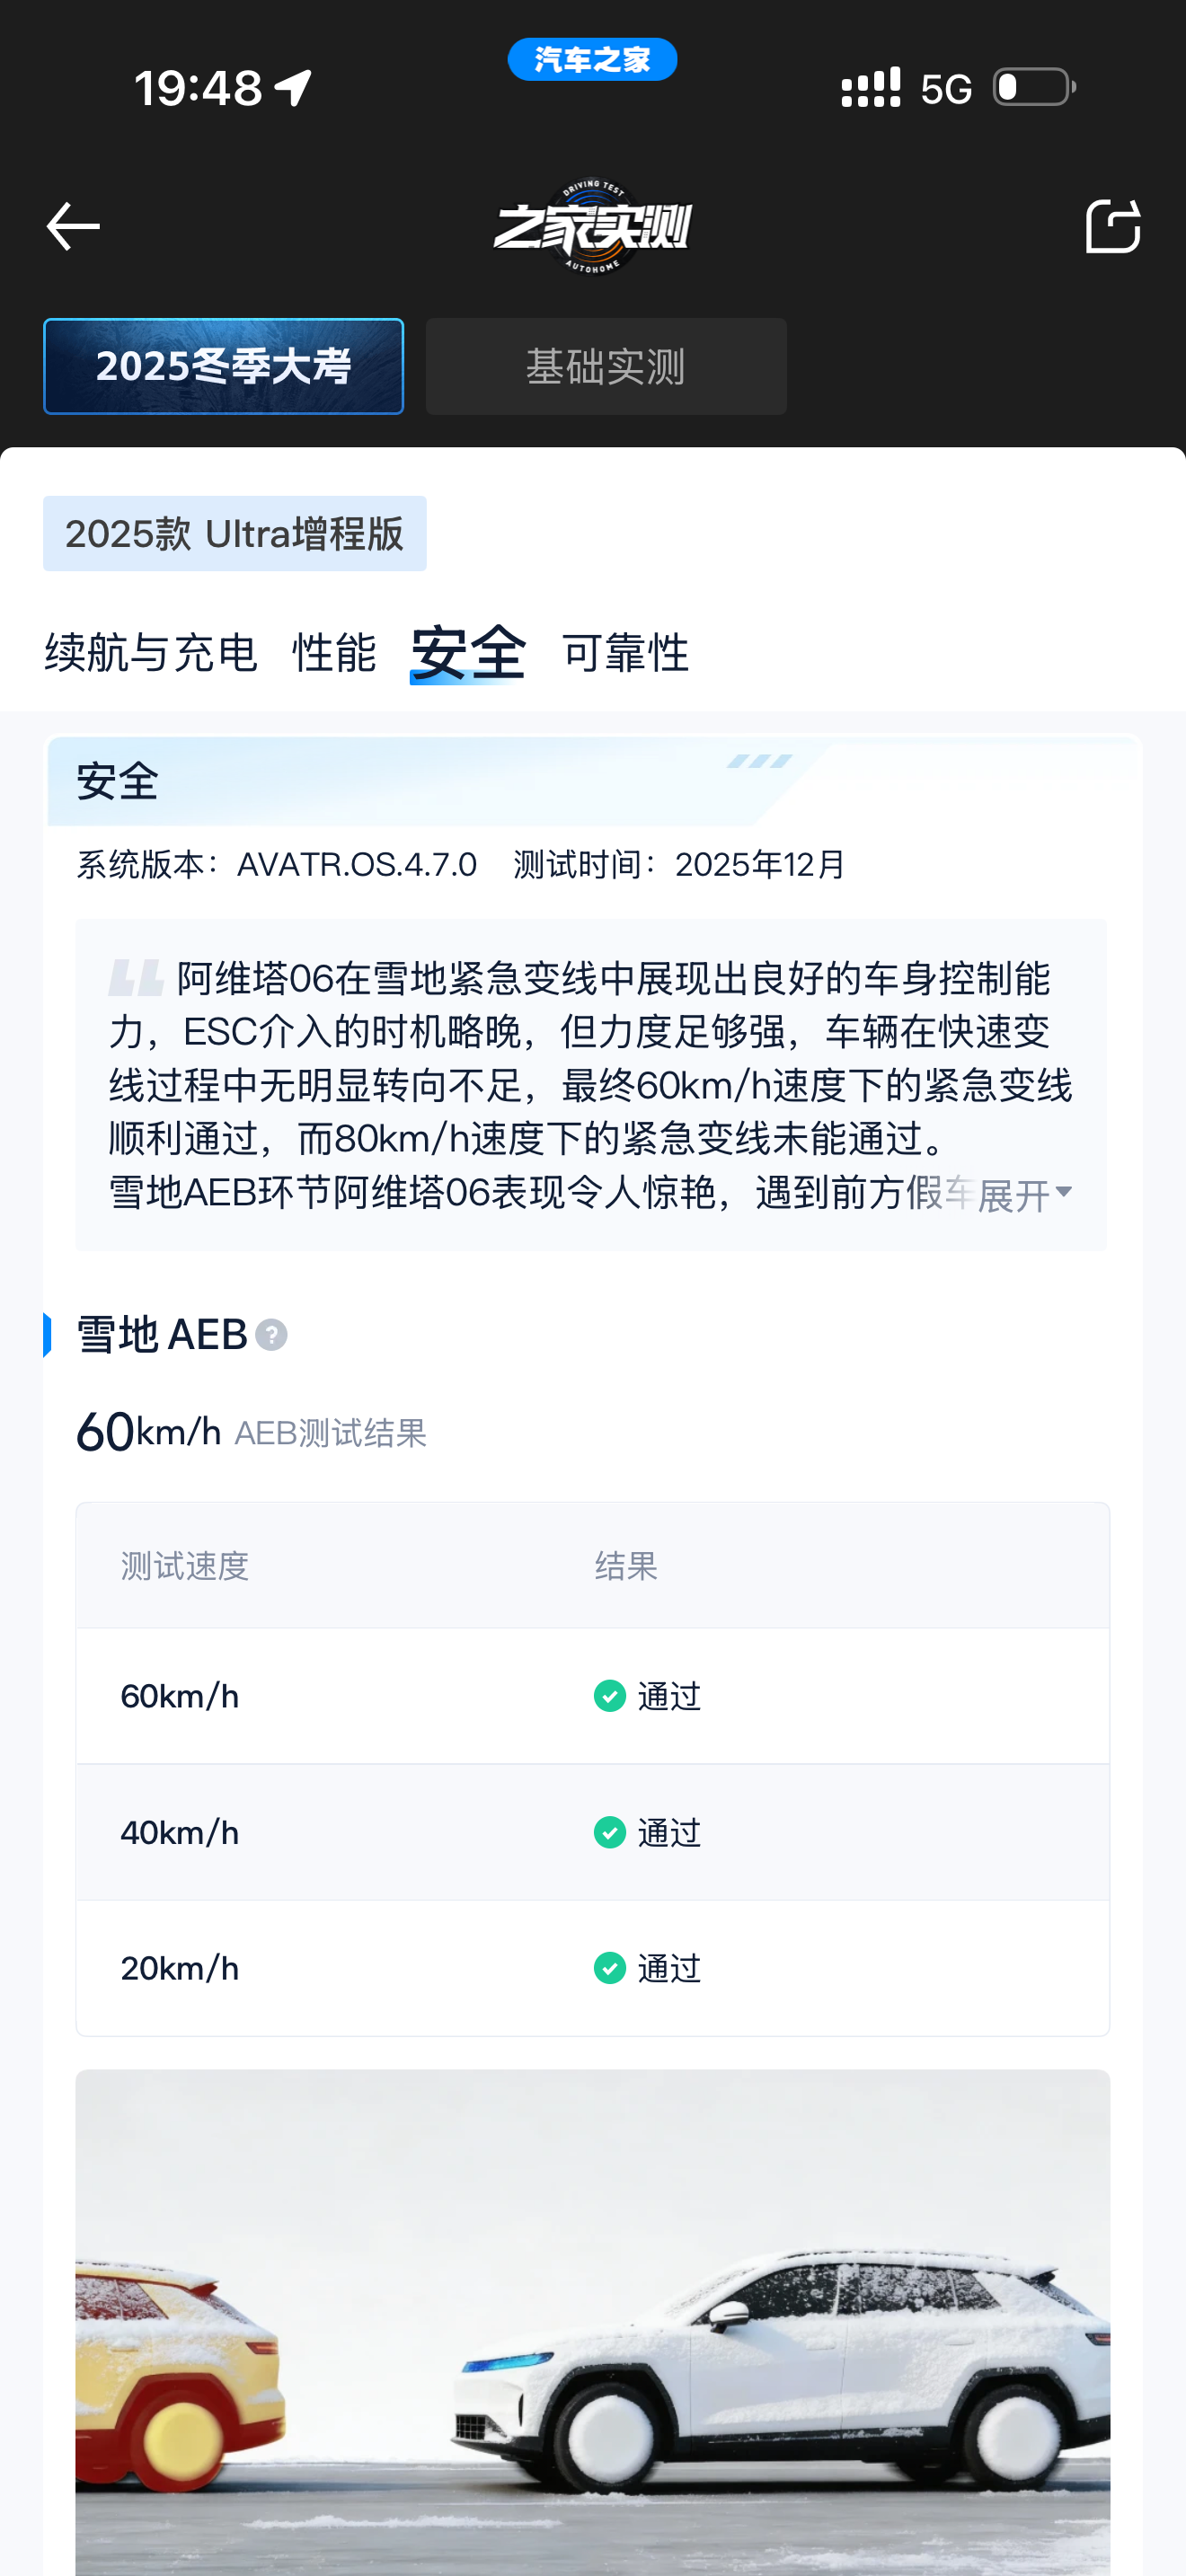Tap the battery status icon
Viewport: 1186px width, 2576px height.
pos(1033,88)
